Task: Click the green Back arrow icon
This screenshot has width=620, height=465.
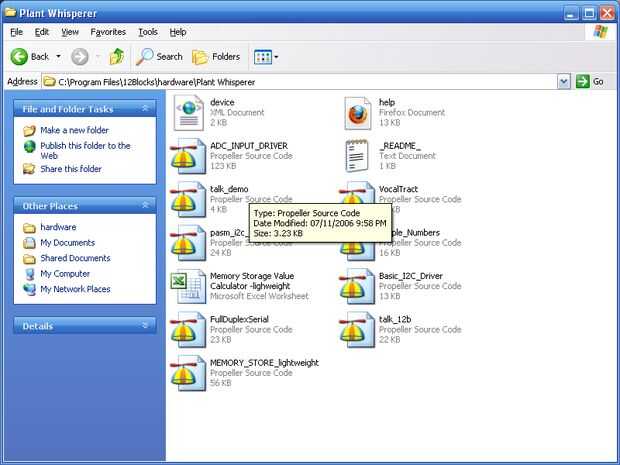Action: tap(19, 57)
